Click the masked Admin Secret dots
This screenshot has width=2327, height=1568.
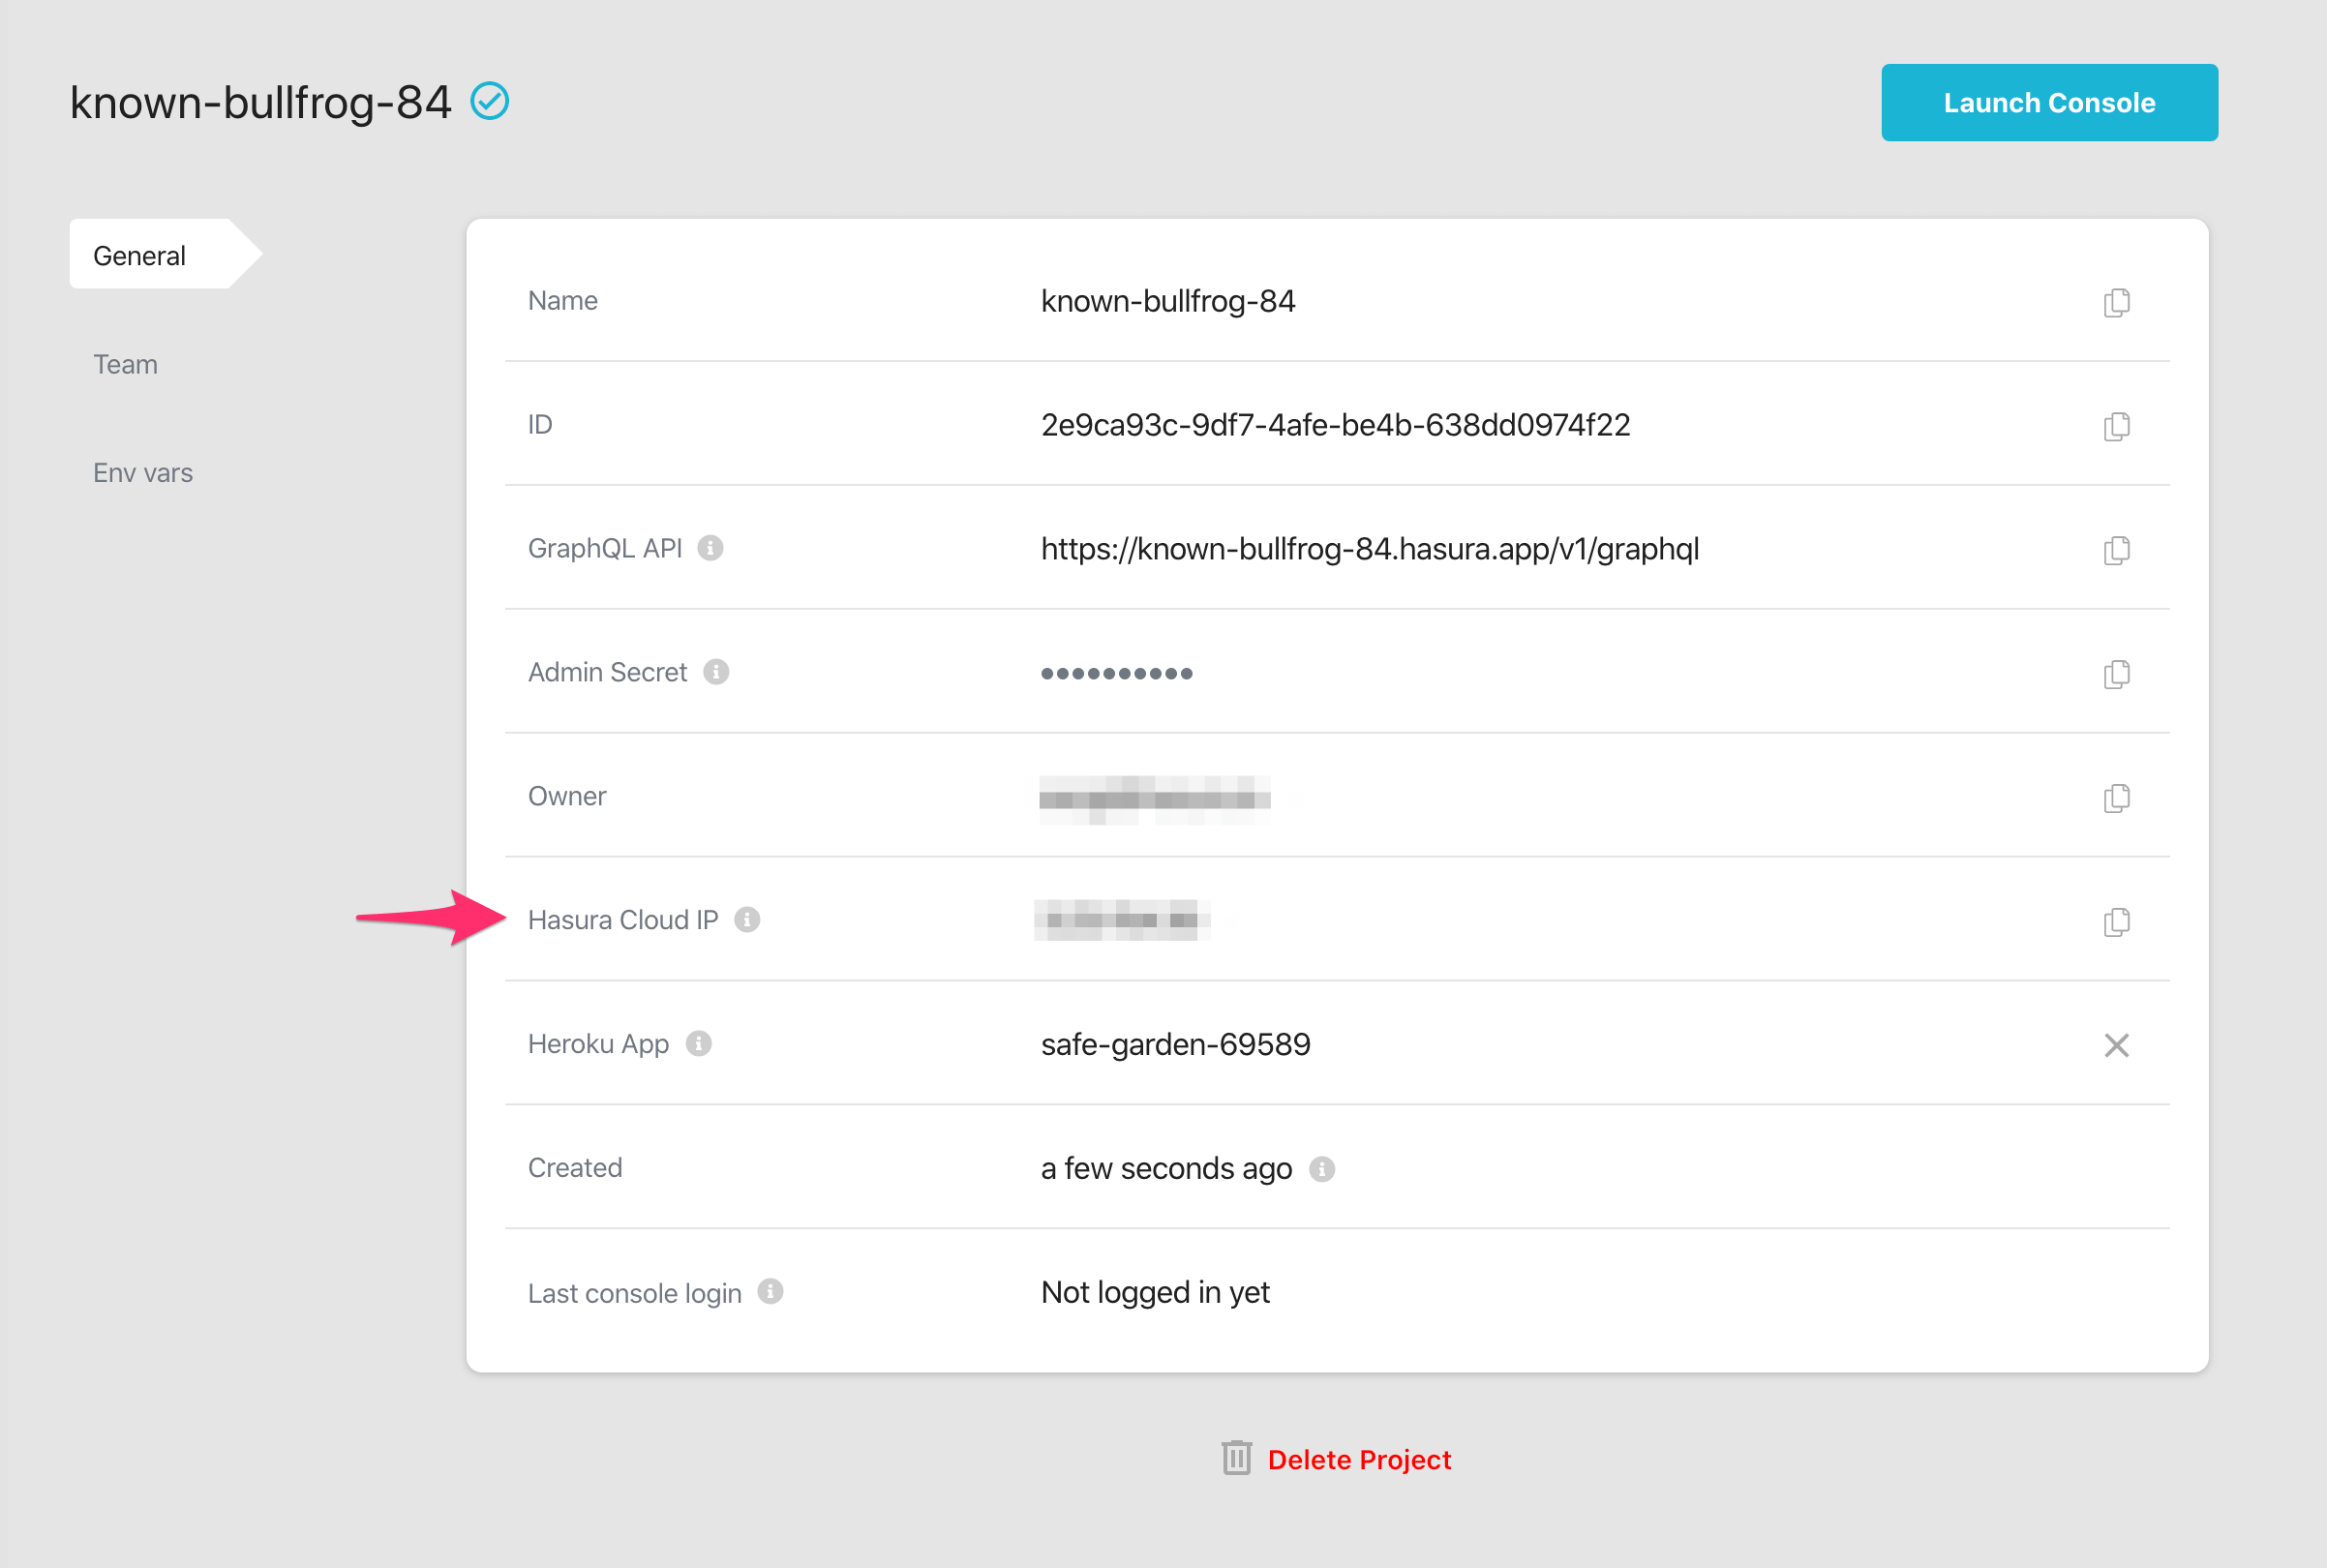click(1116, 674)
